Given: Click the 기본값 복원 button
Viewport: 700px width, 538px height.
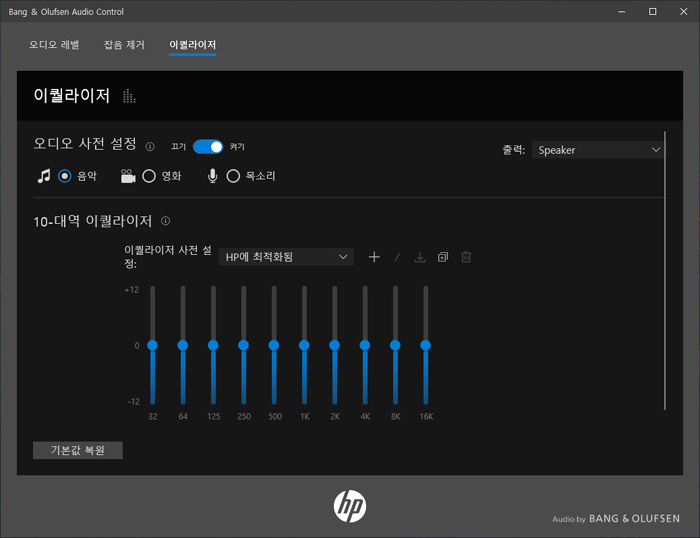Looking at the screenshot, I should click(78, 450).
